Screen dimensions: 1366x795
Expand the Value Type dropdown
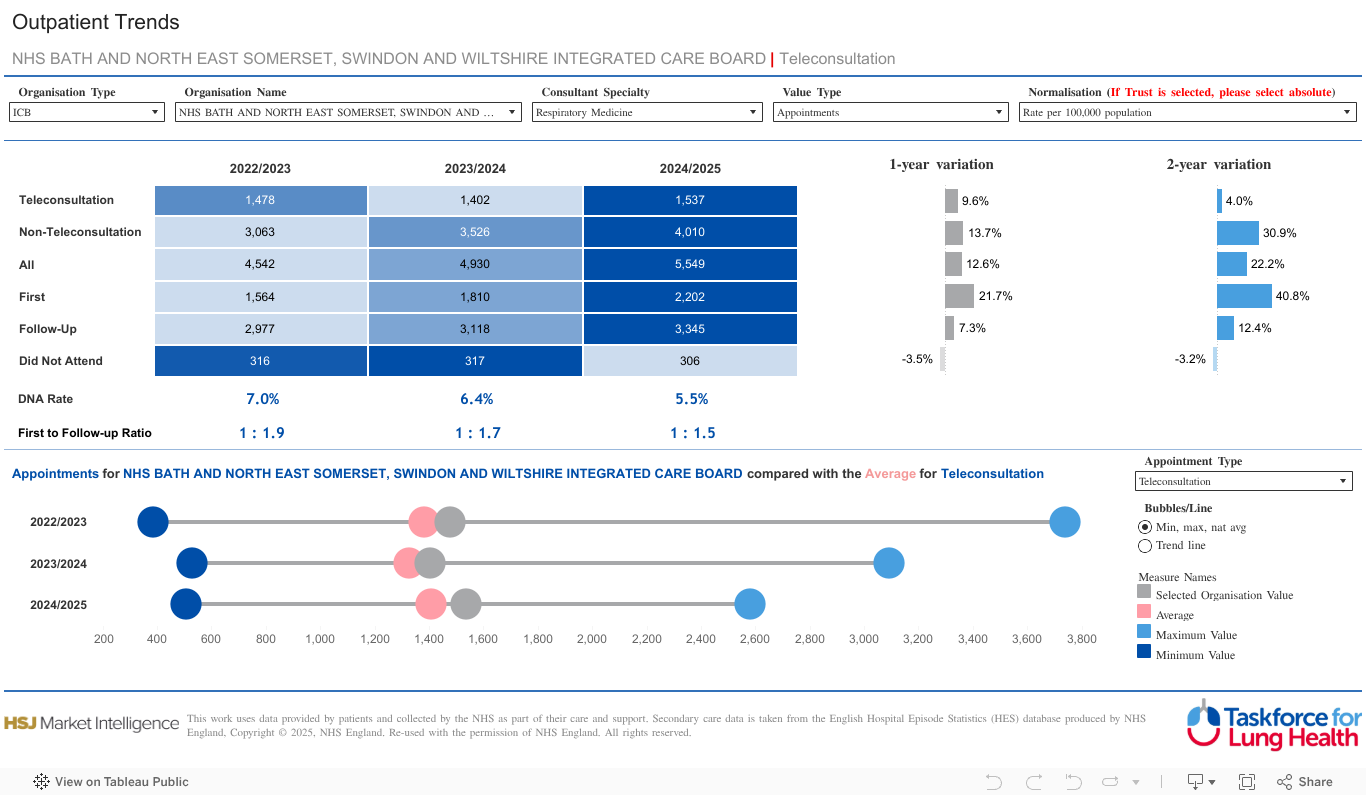tap(890, 113)
